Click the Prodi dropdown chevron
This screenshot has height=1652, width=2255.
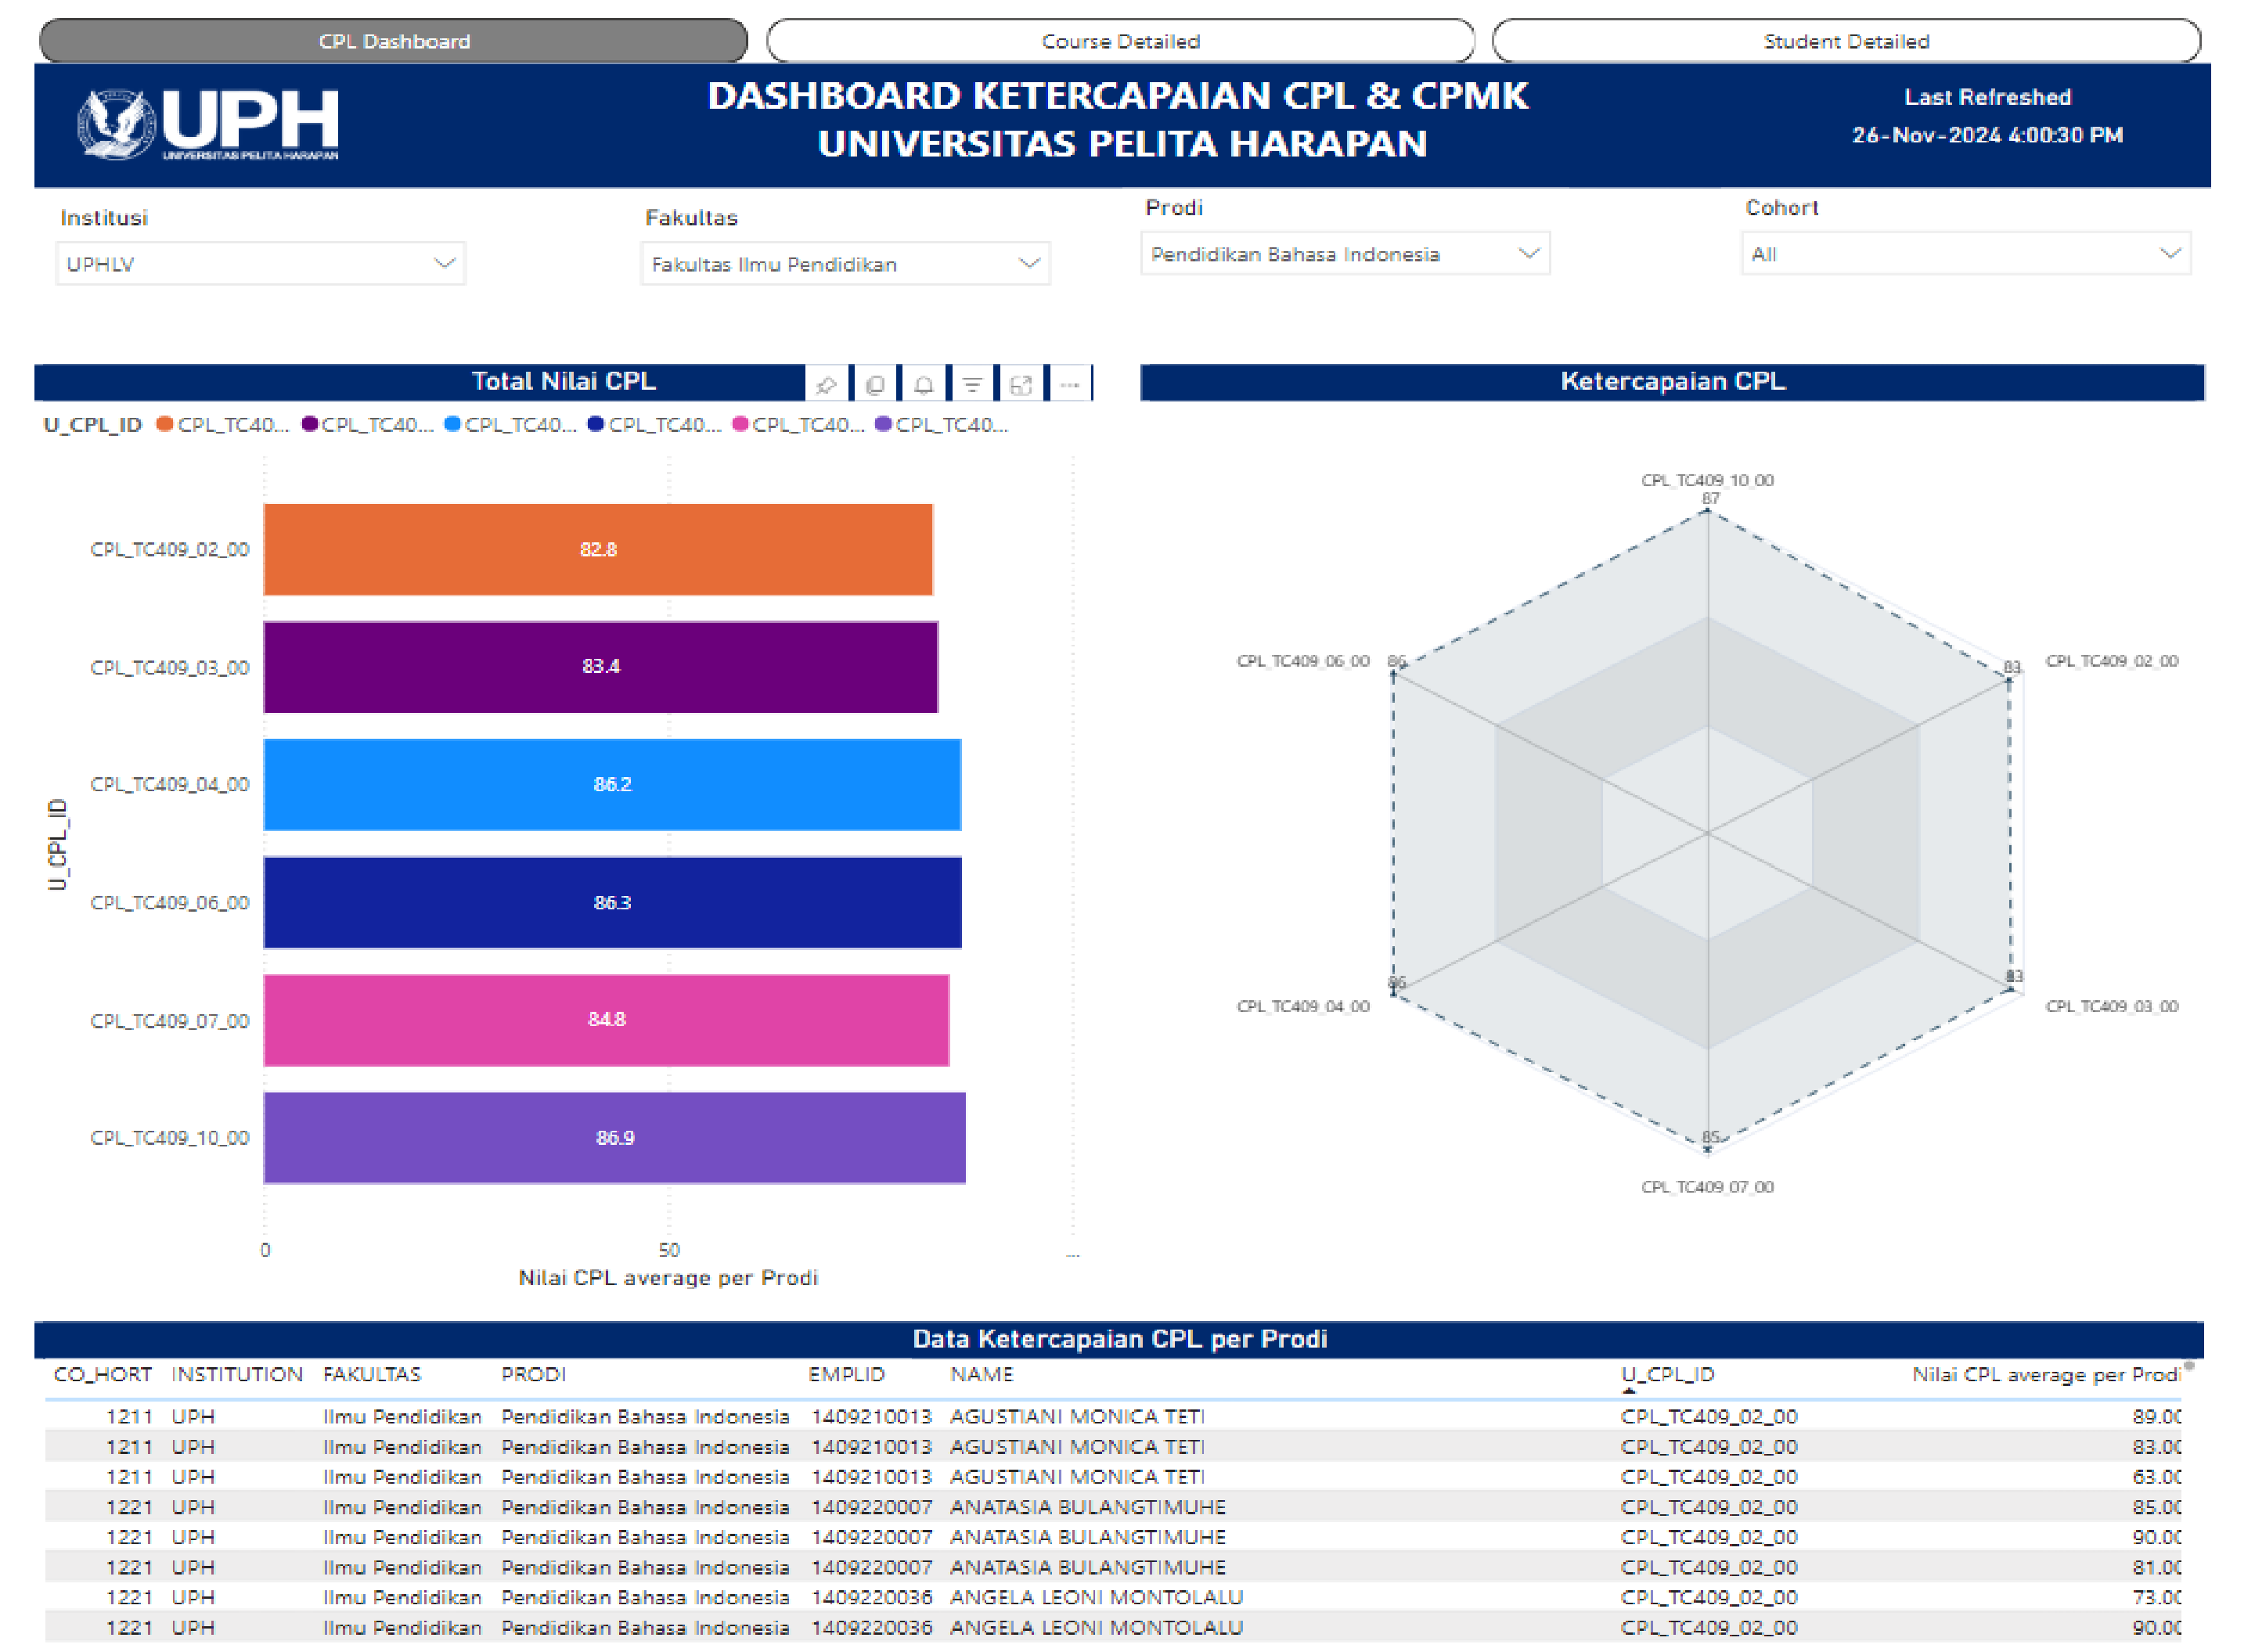[1530, 253]
